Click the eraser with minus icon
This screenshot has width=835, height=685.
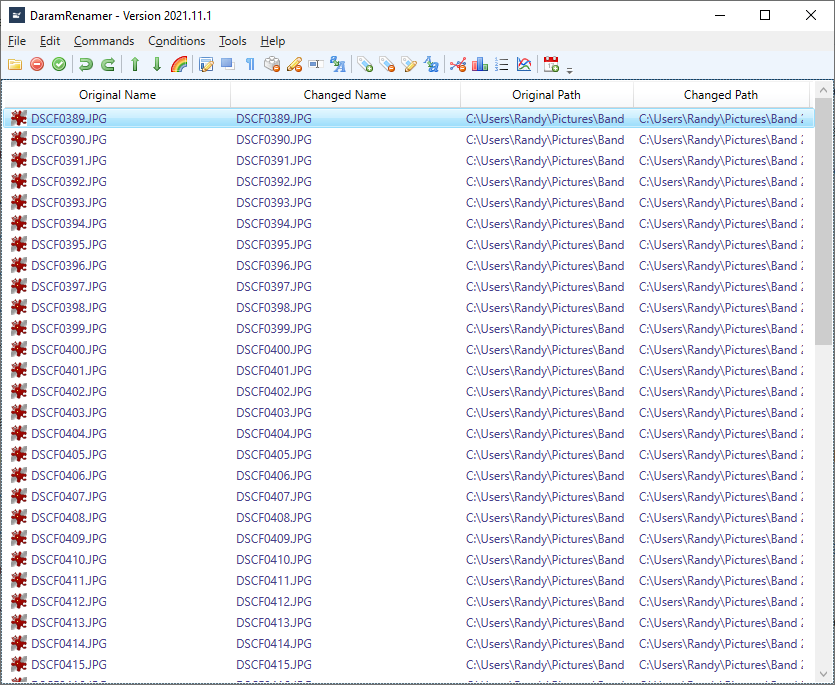(x=294, y=64)
